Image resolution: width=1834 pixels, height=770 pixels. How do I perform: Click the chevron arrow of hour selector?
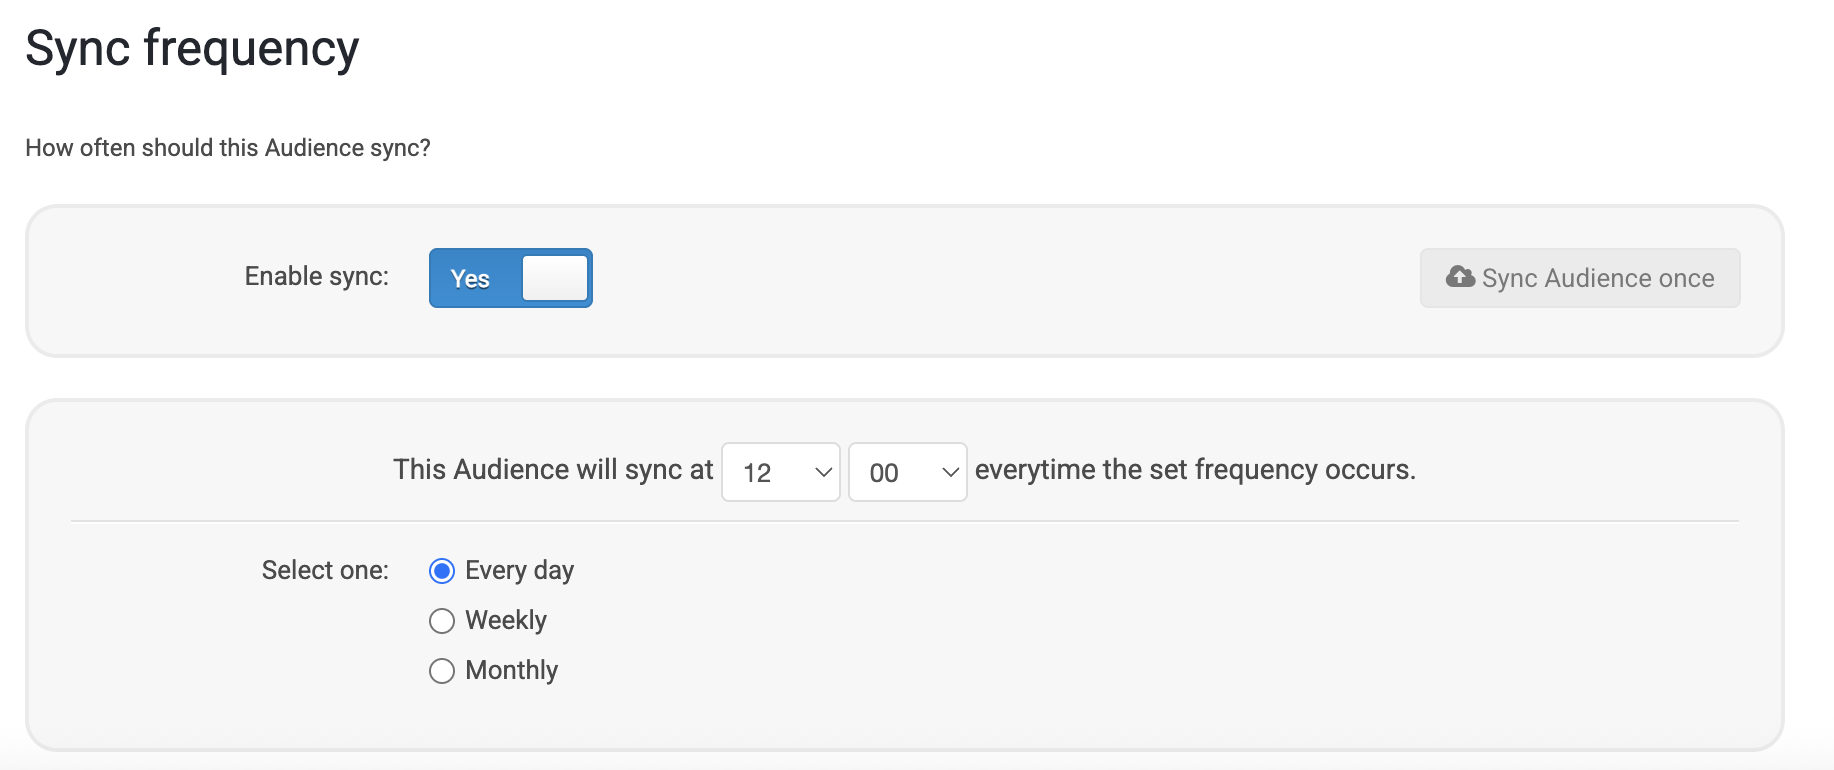click(x=824, y=472)
